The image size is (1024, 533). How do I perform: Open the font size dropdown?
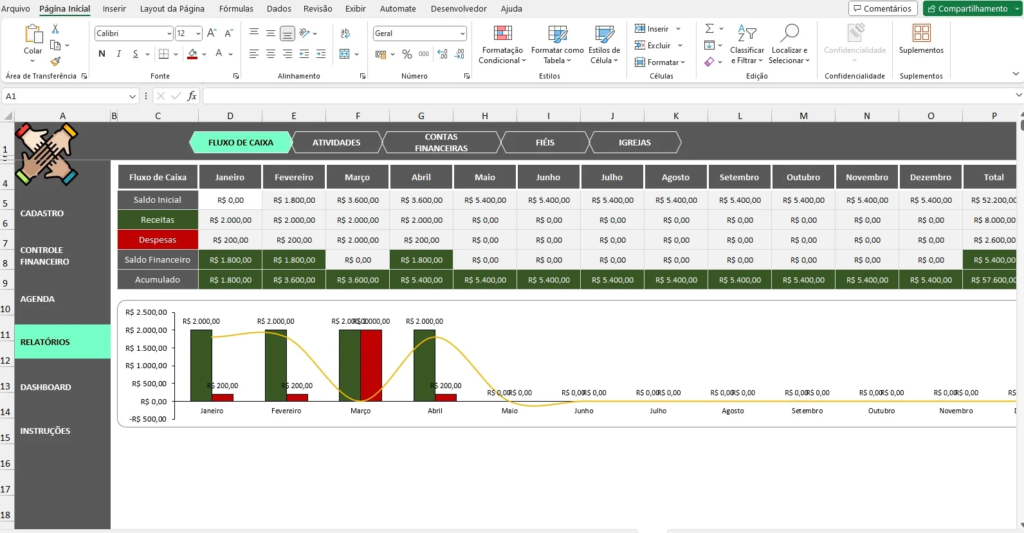click(198, 33)
